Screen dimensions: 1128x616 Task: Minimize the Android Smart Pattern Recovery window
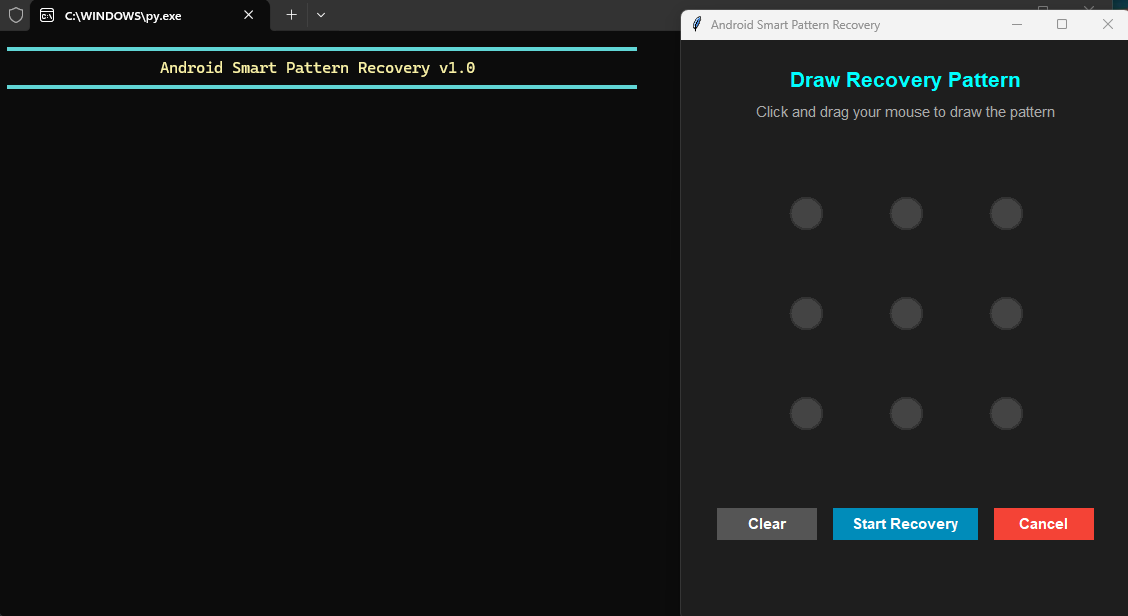1016,24
